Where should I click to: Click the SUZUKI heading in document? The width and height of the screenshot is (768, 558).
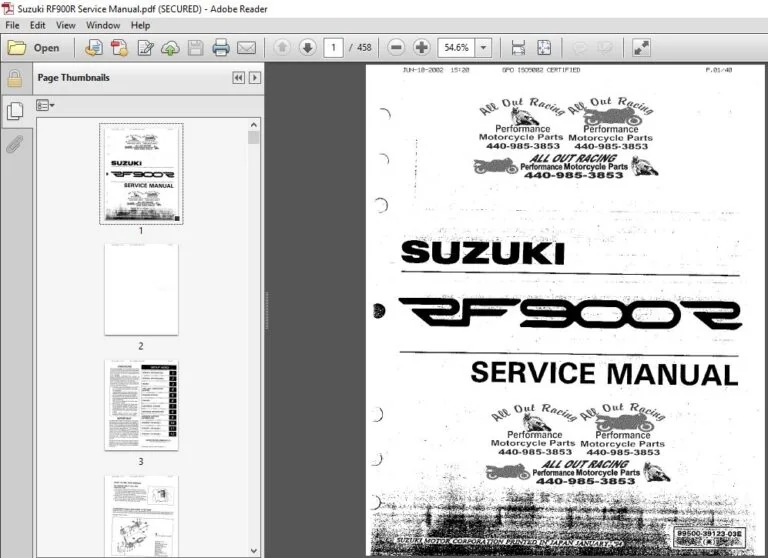[x=482, y=253]
